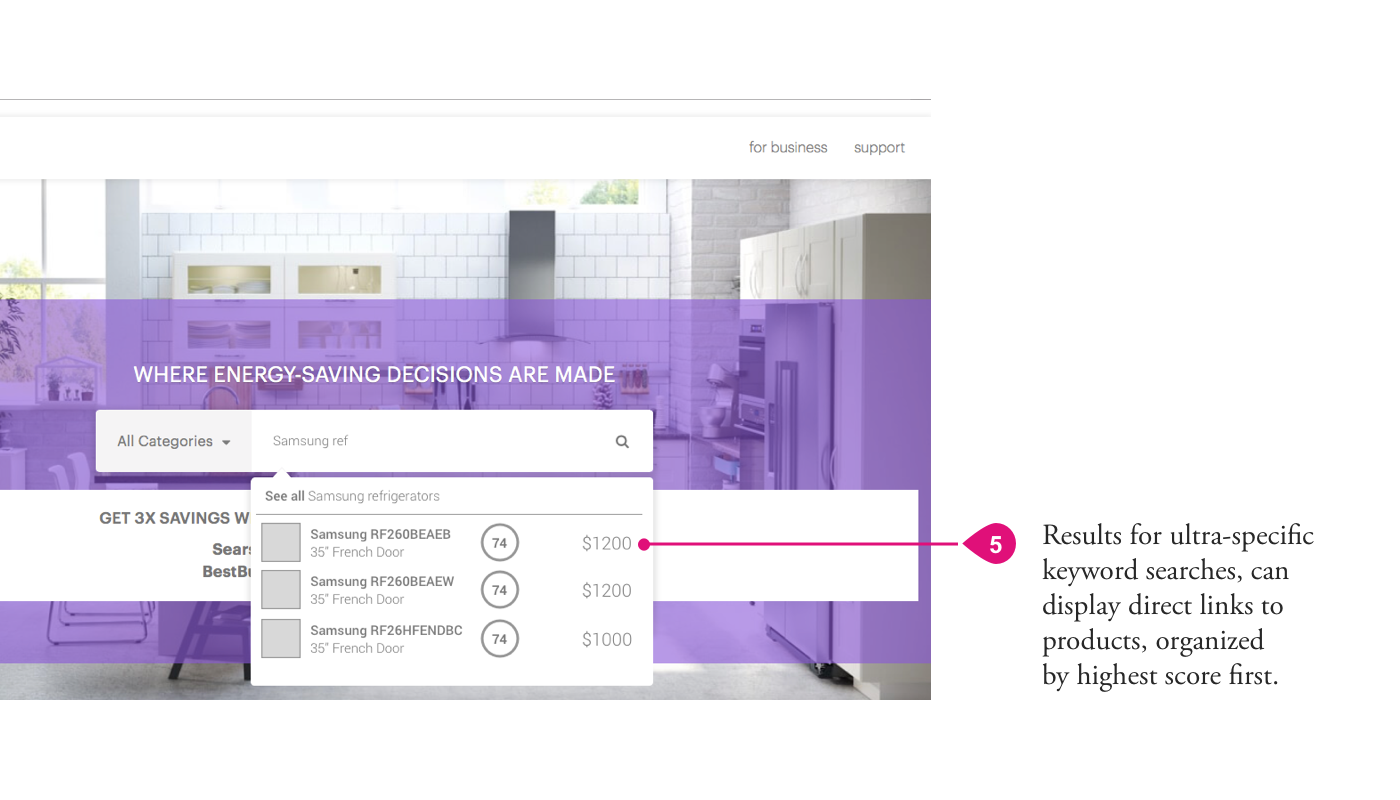Screen dimensions: 1400x800
Task: Click the "Get 3X Savings" banner text
Action: 175,518
